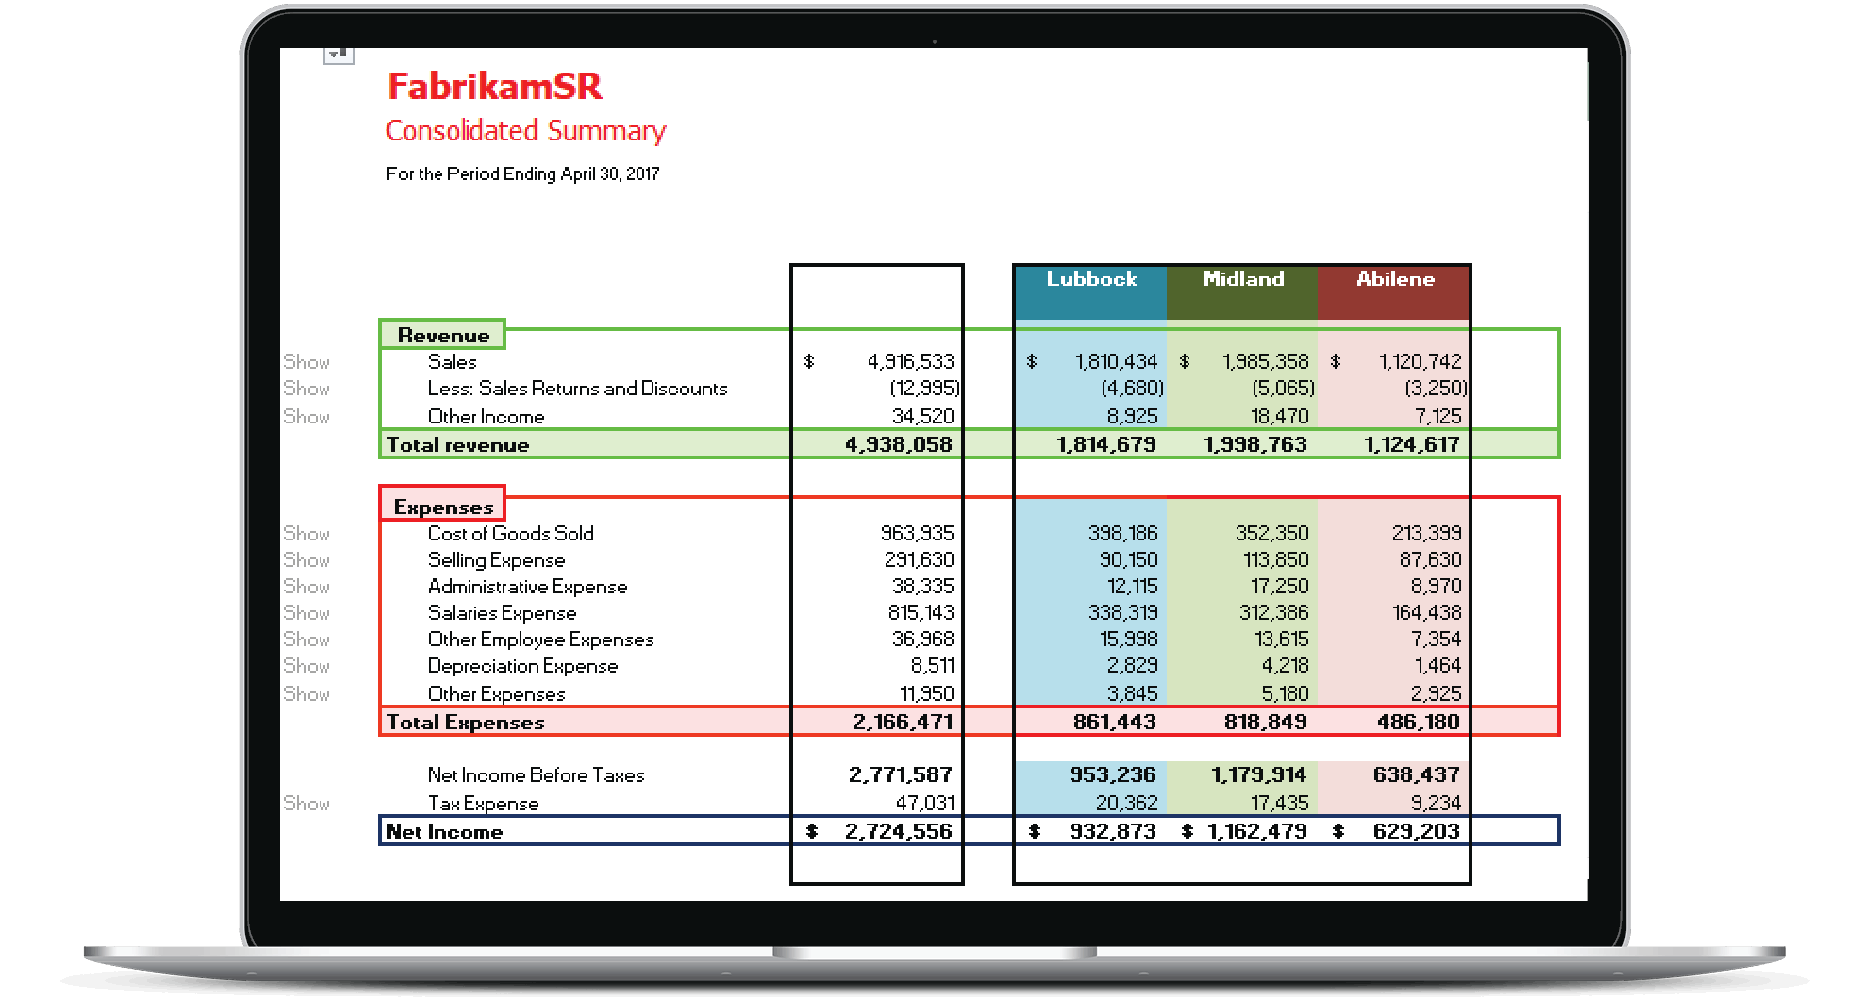Image resolution: width=1867 pixels, height=1001 pixels.
Task: Click the Other Employee Expenses label
Action: click(x=541, y=639)
